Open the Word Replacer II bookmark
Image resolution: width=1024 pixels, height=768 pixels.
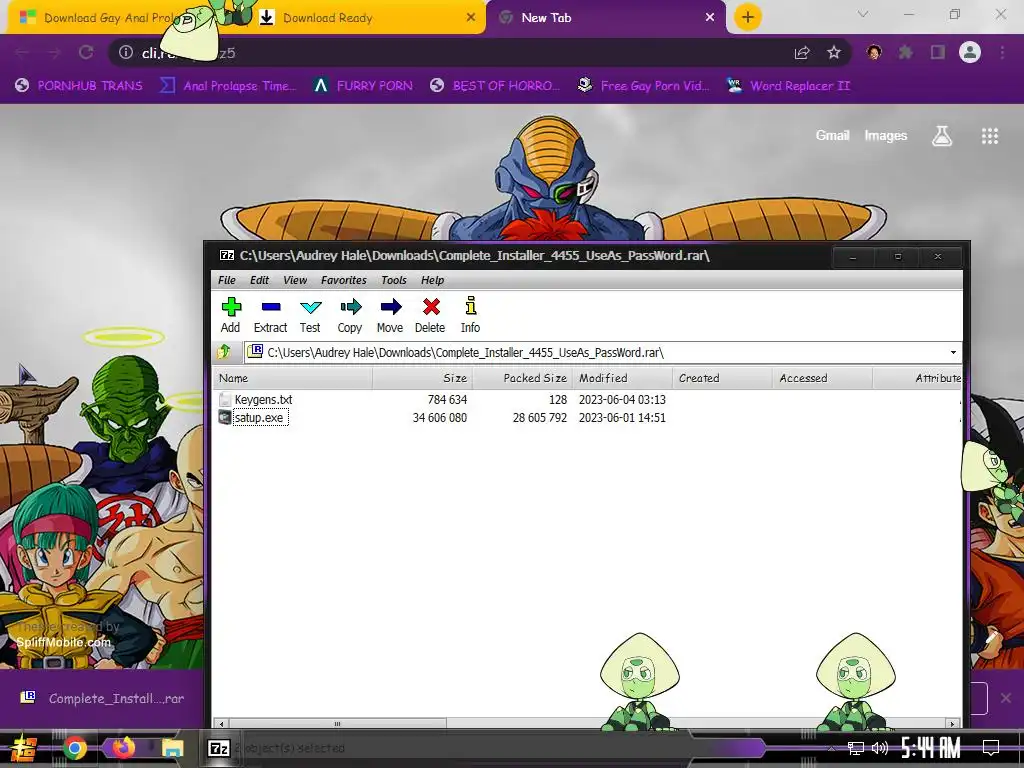pos(789,86)
